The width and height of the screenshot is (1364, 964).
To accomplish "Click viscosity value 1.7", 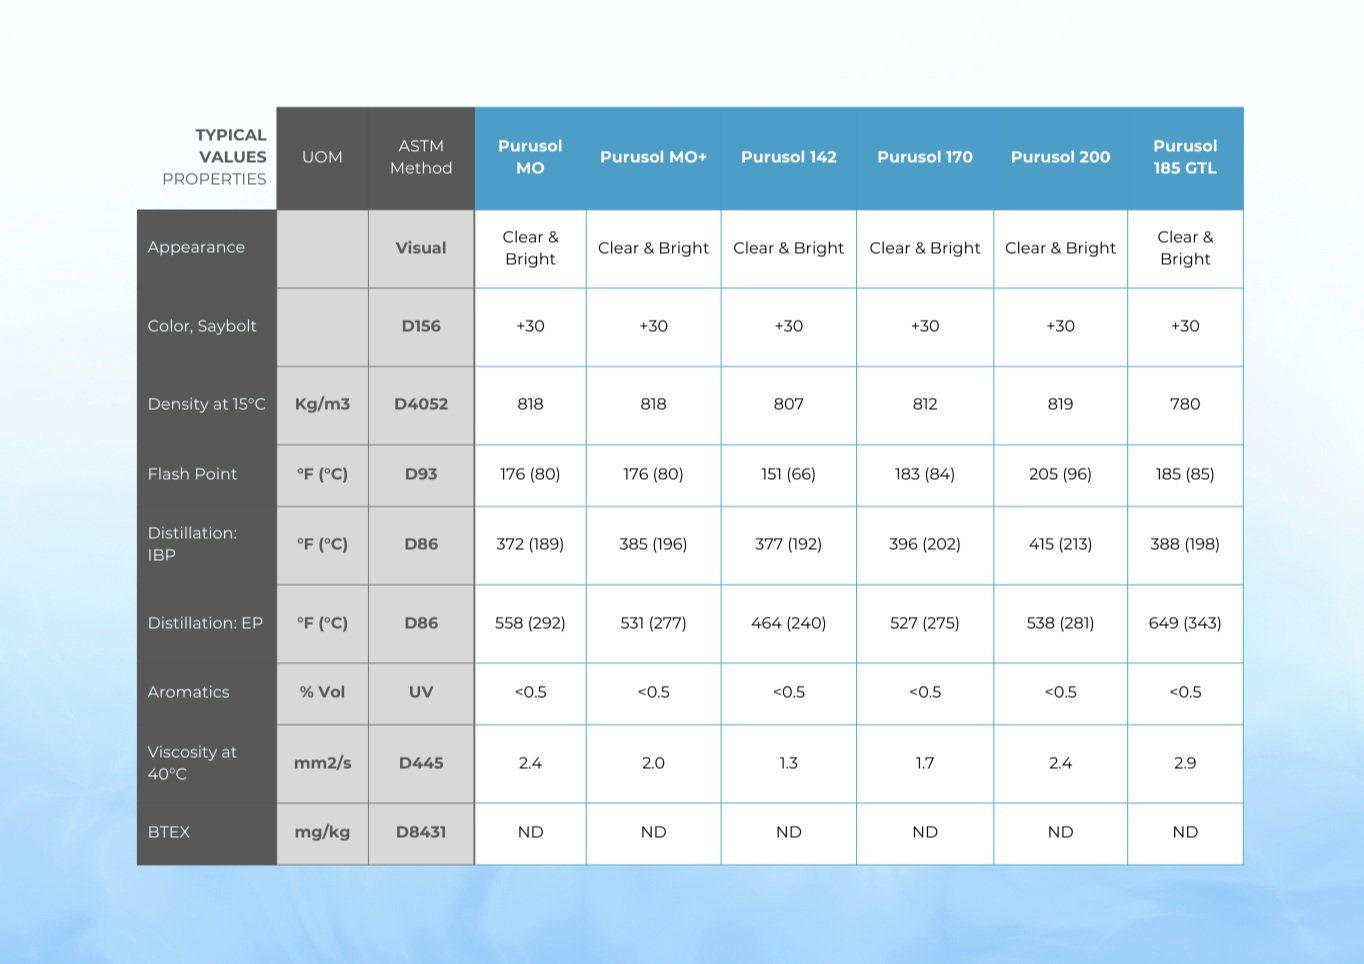I will (x=925, y=763).
